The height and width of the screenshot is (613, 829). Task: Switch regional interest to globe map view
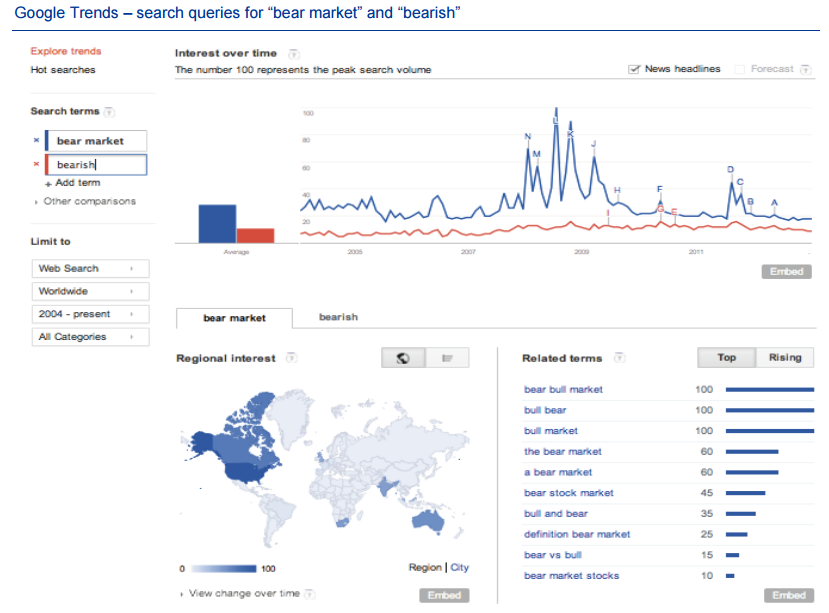(403, 358)
